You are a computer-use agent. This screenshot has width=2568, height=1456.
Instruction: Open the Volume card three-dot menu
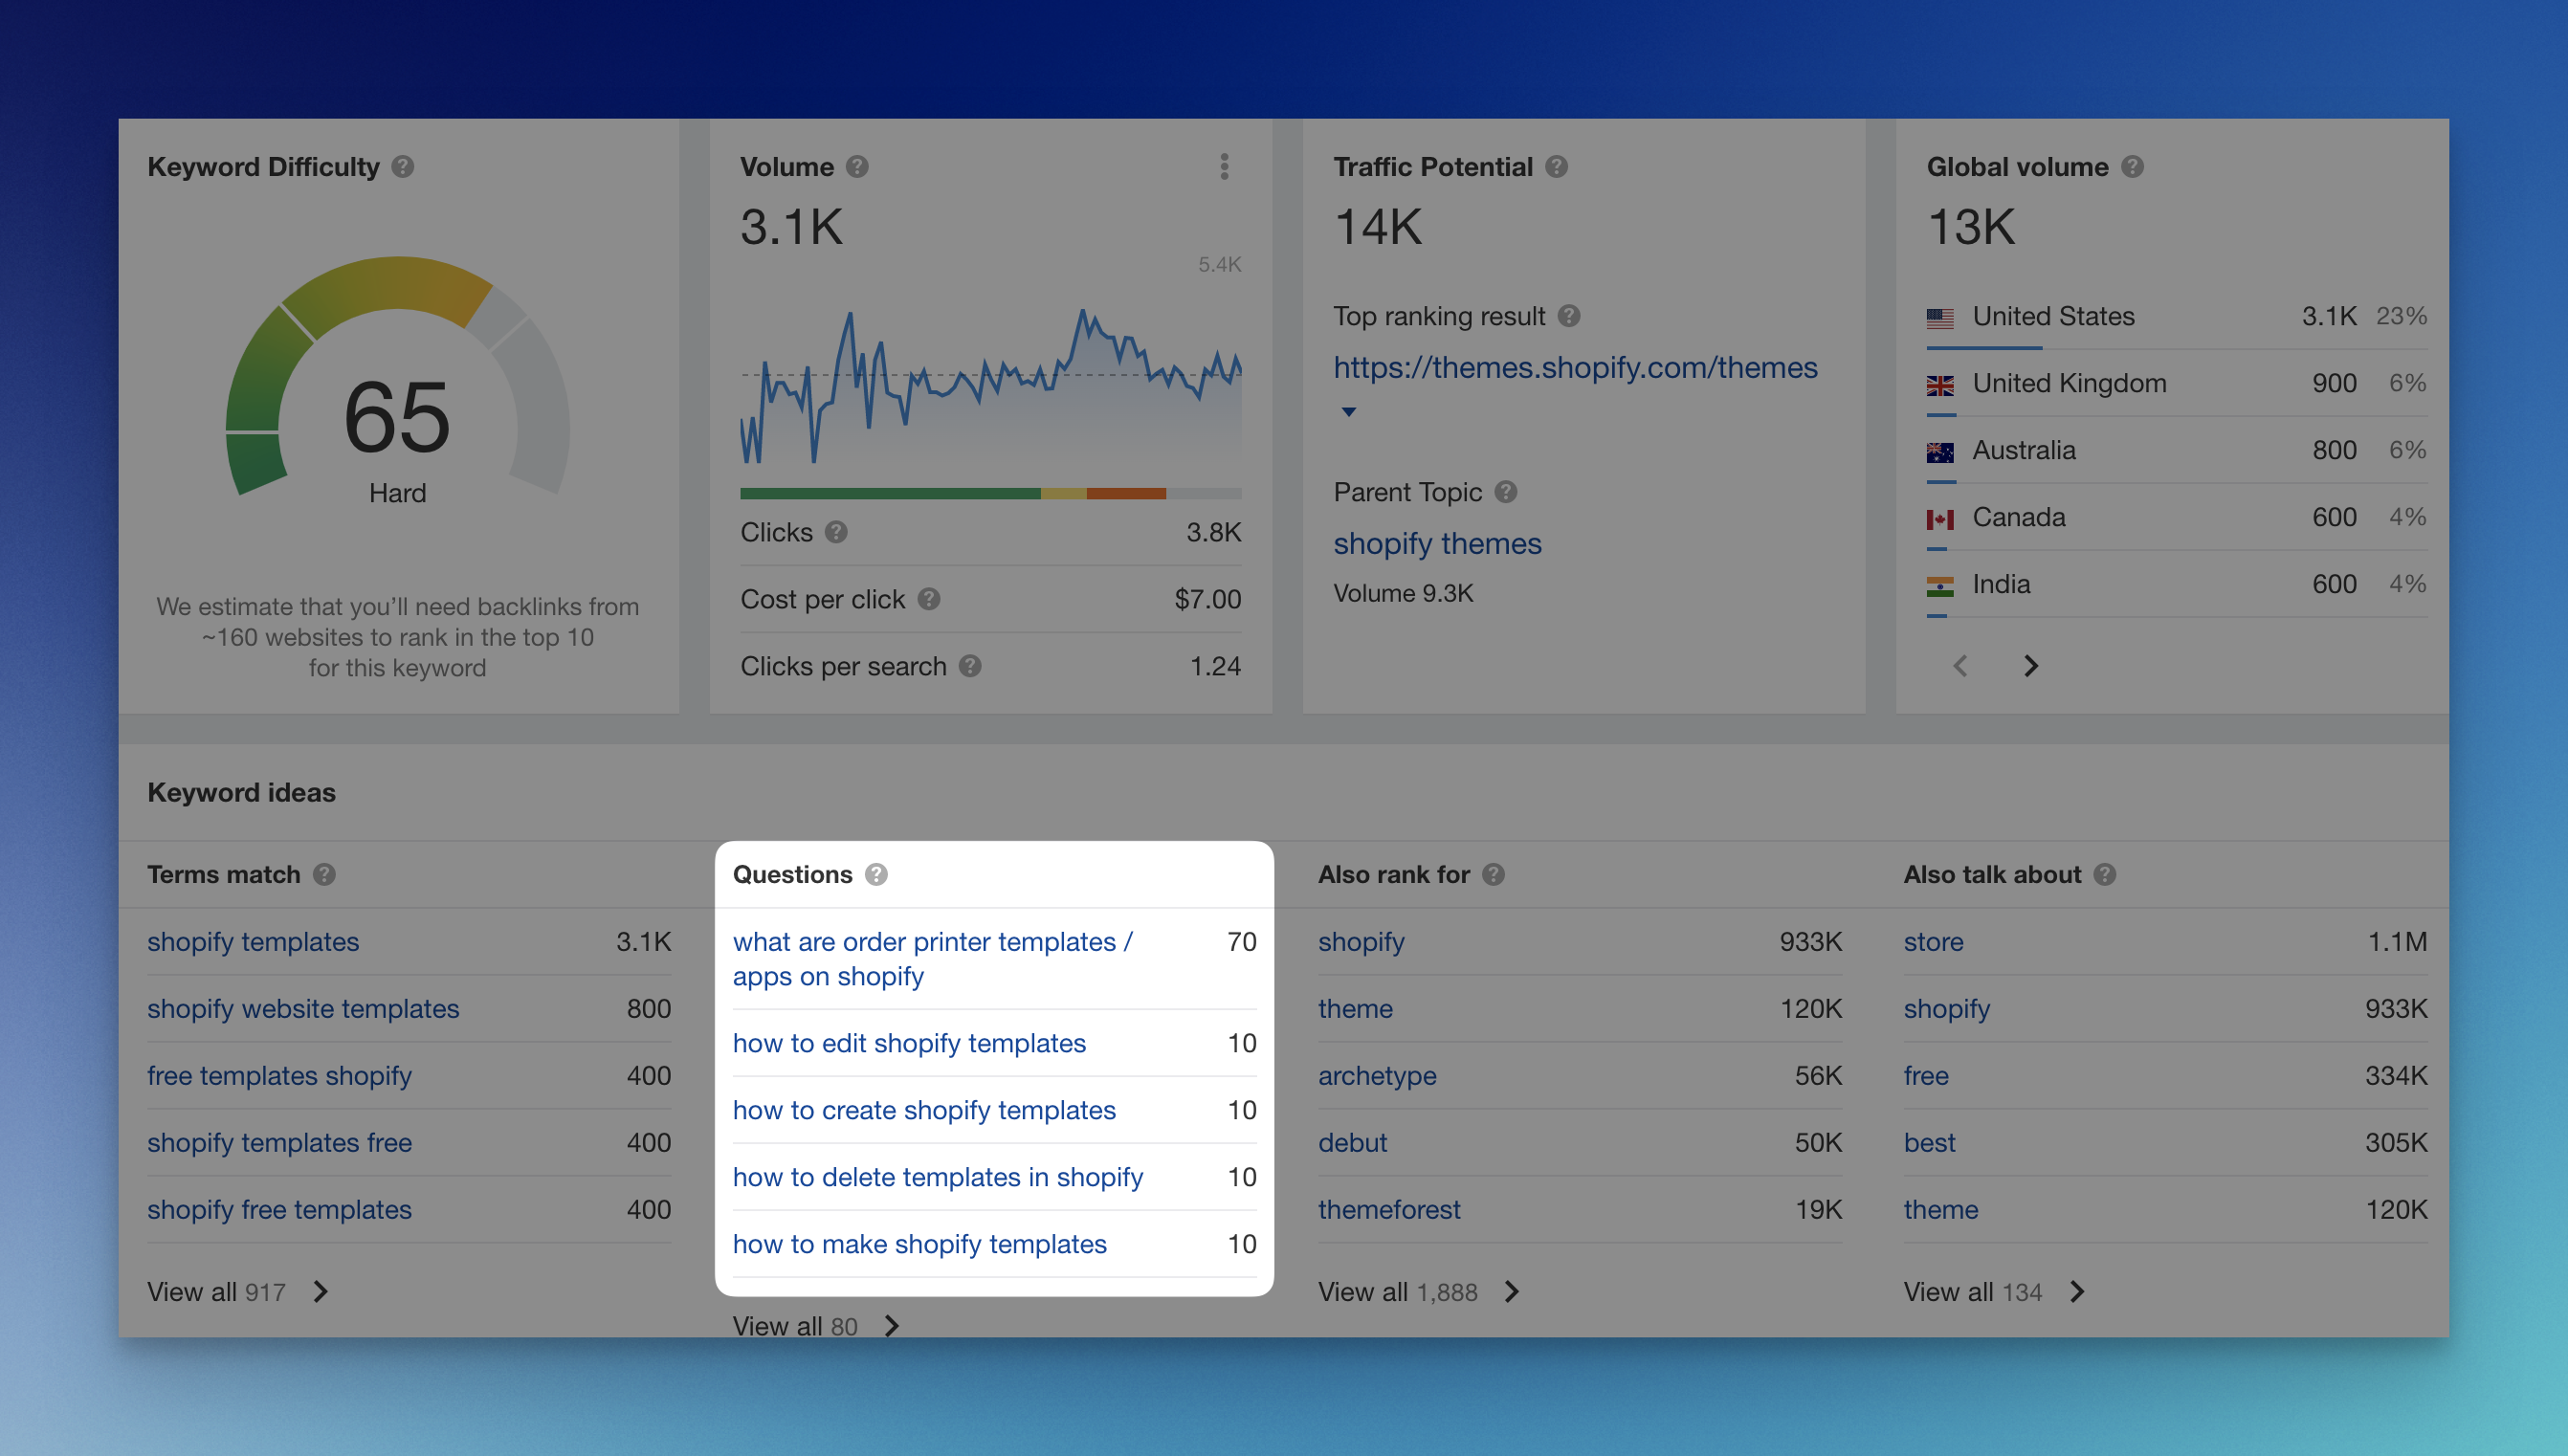(x=1224, y=167)
